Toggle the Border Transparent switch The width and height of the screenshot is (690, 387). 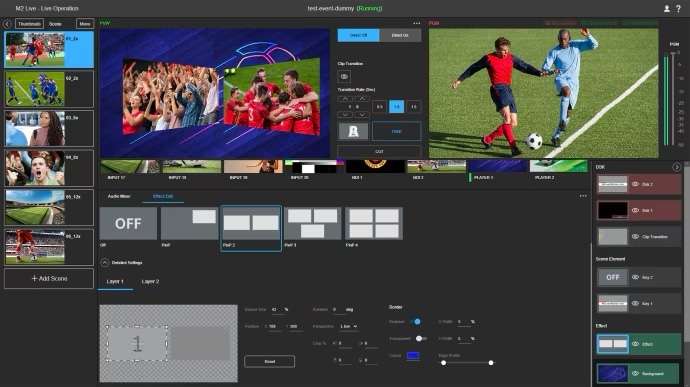[x=421, y=339]
